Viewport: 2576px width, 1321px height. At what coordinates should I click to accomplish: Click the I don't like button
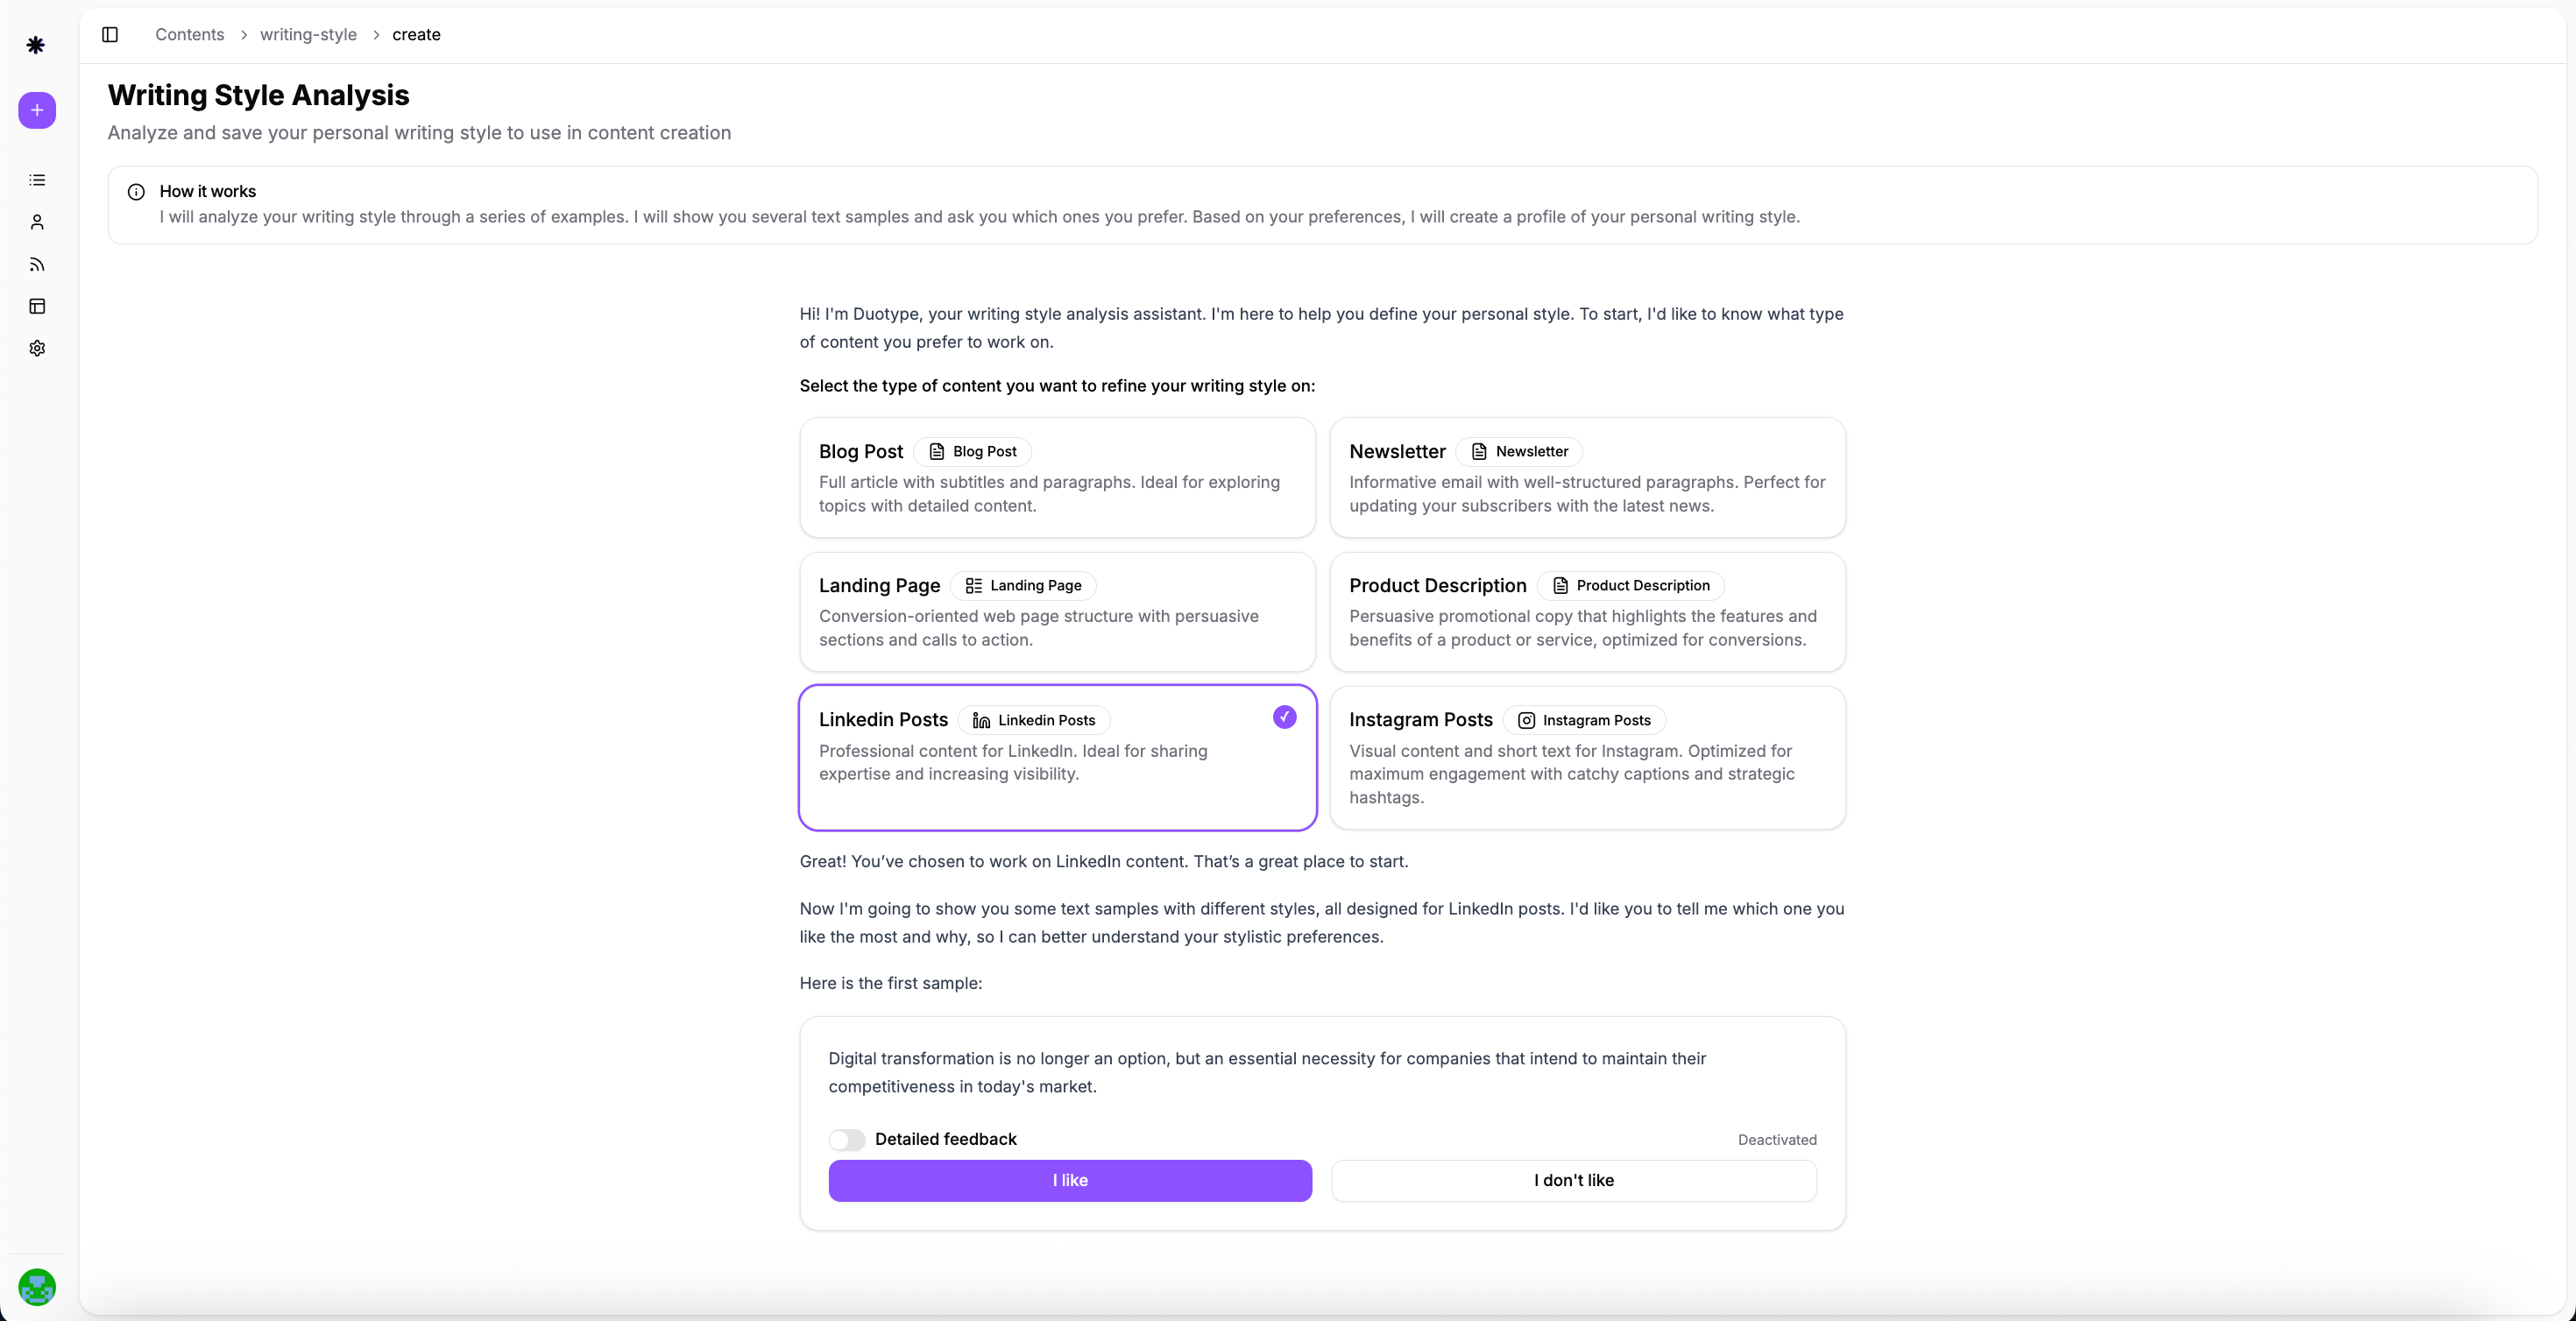pos(1573,1180)
